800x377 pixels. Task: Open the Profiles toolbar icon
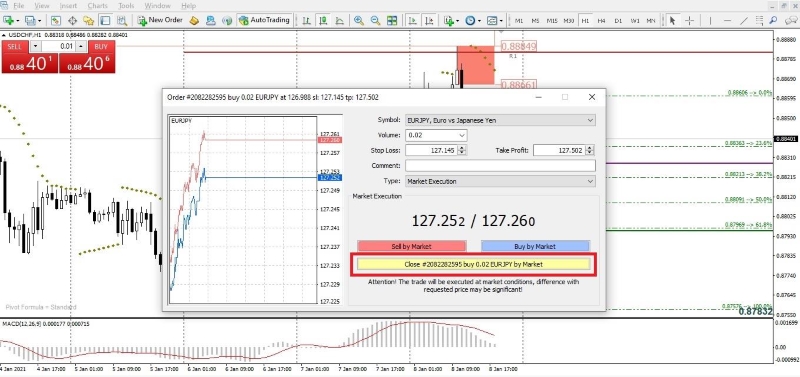point(30,20)
